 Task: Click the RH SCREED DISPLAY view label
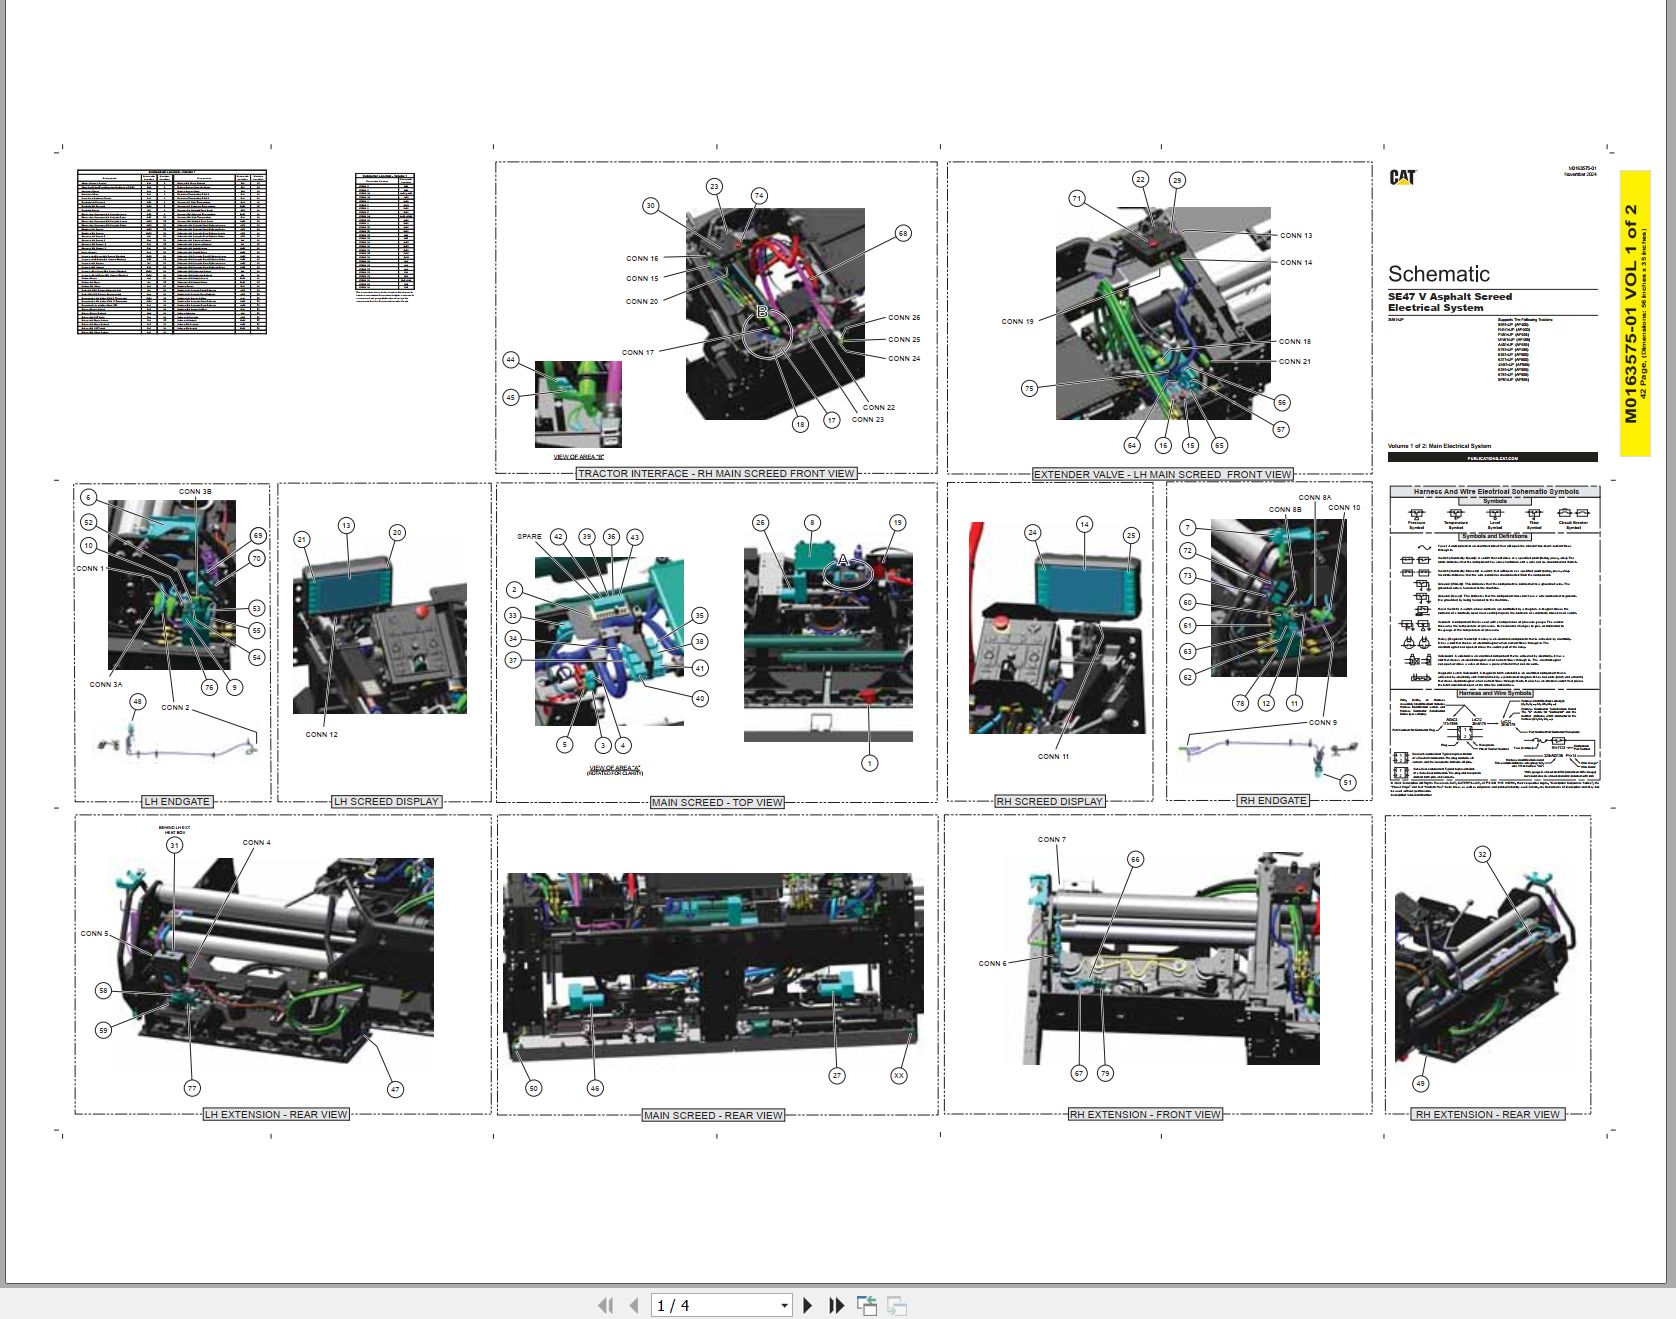(x=1049, y=801)
